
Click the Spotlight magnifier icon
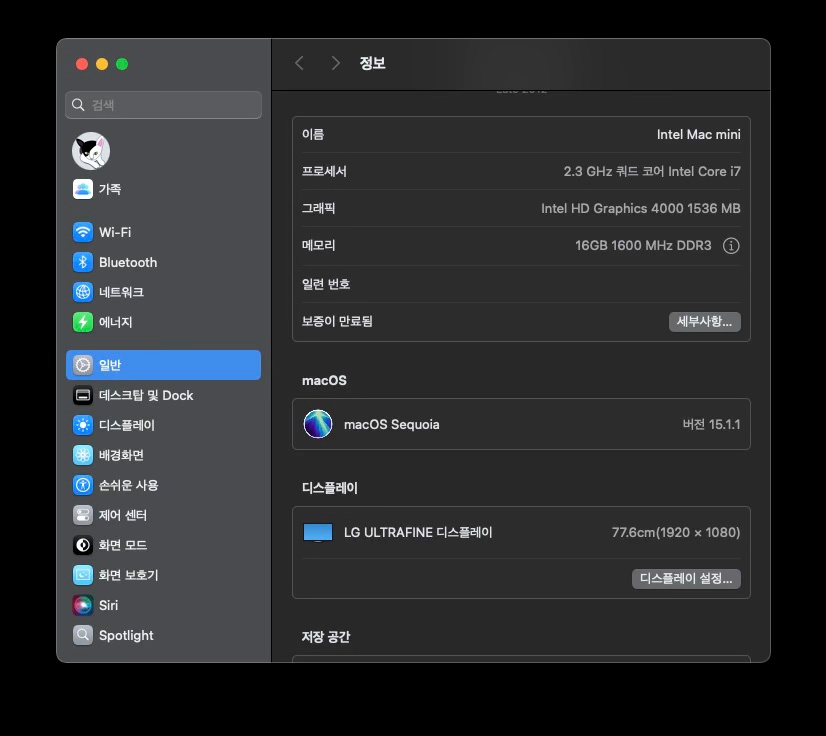coord(83,635)
